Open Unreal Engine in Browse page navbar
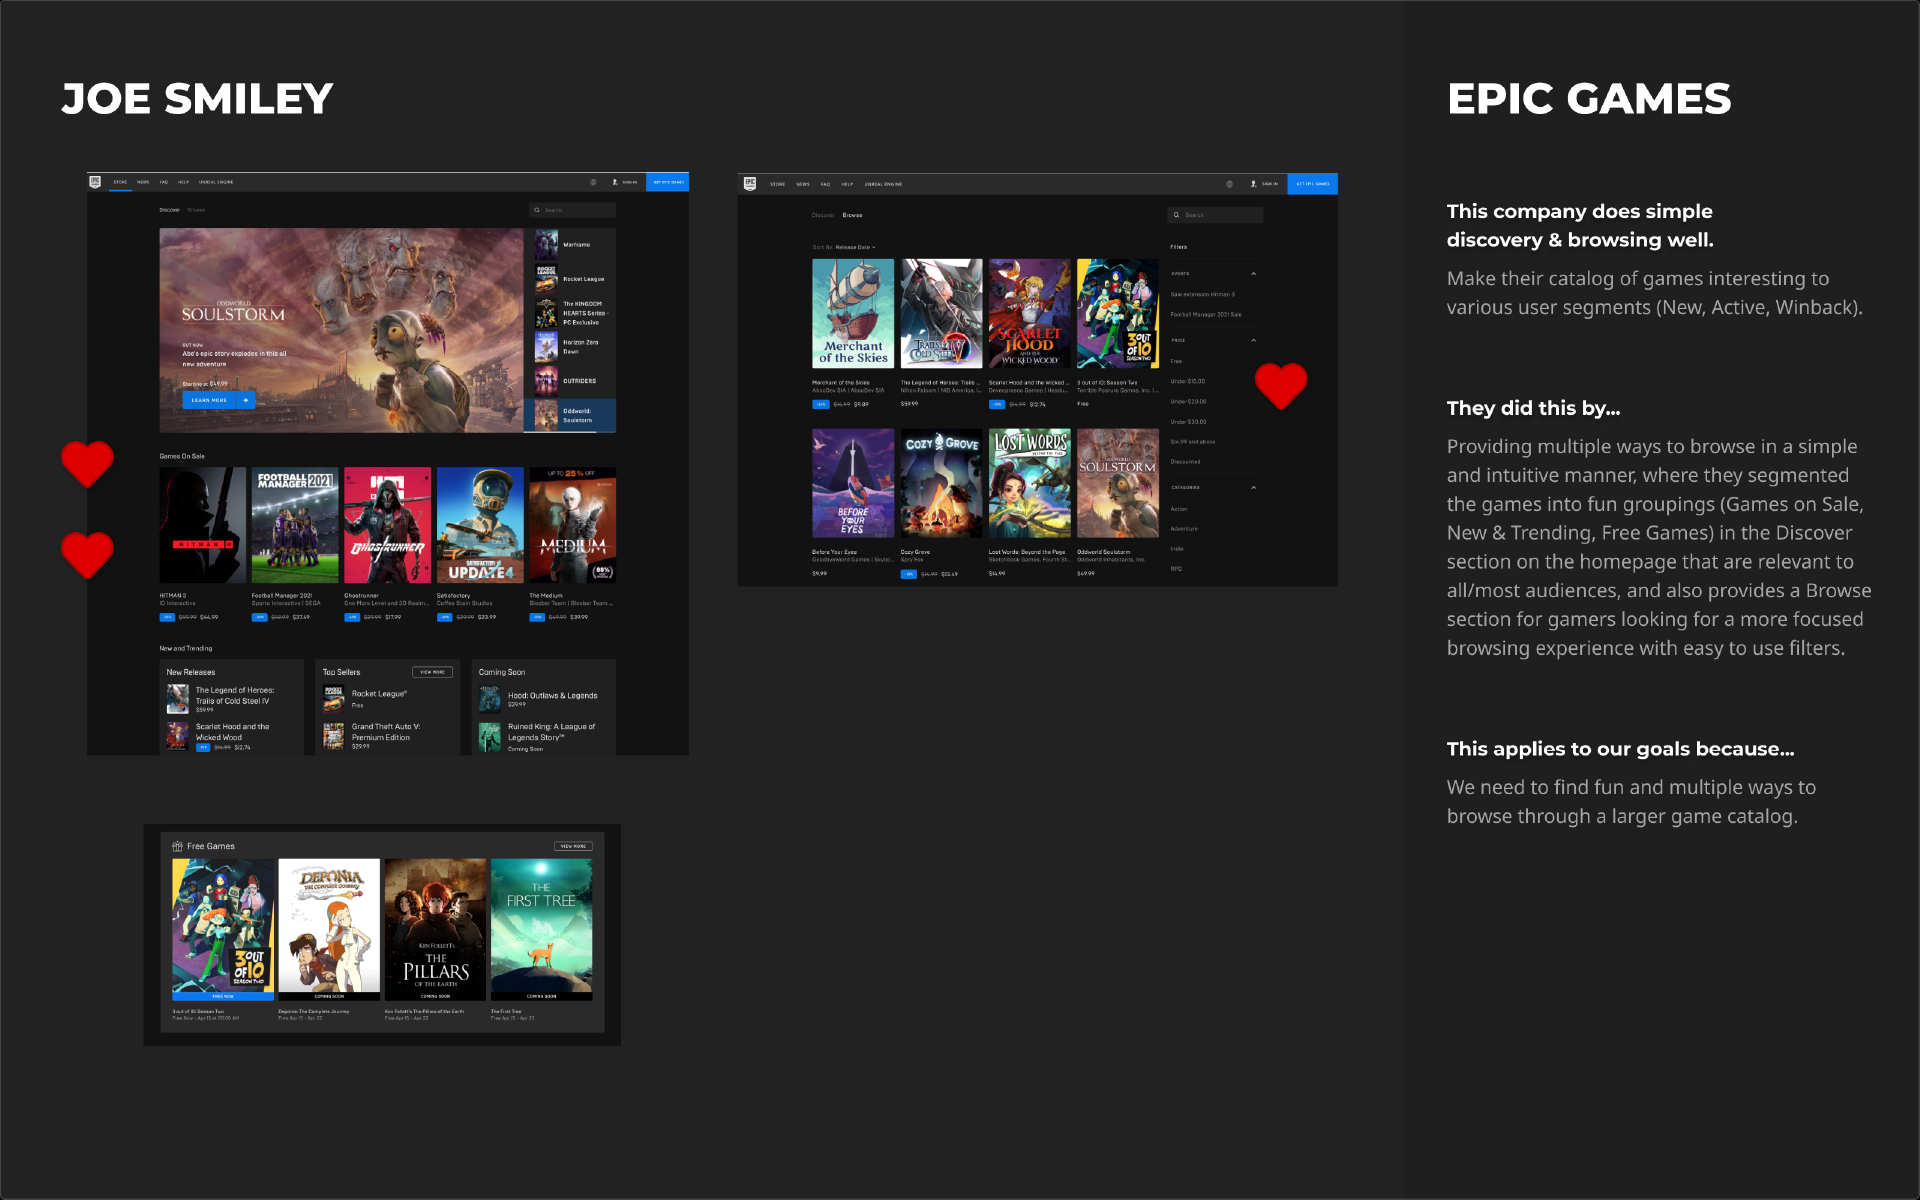The height and width of the screenshot is (1200, 1920). click(883, 184)
